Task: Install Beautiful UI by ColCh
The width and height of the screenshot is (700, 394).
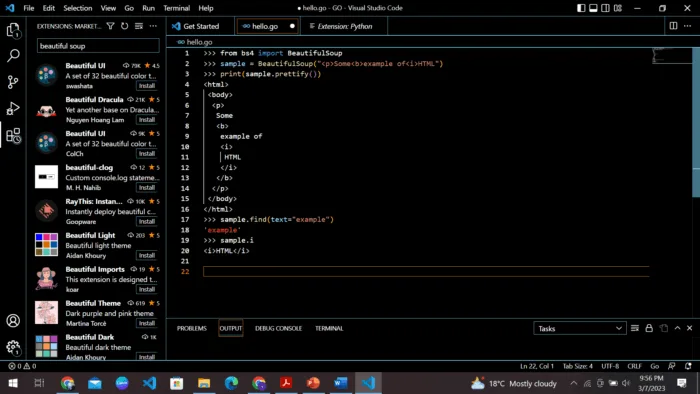Action: [146, 153]
